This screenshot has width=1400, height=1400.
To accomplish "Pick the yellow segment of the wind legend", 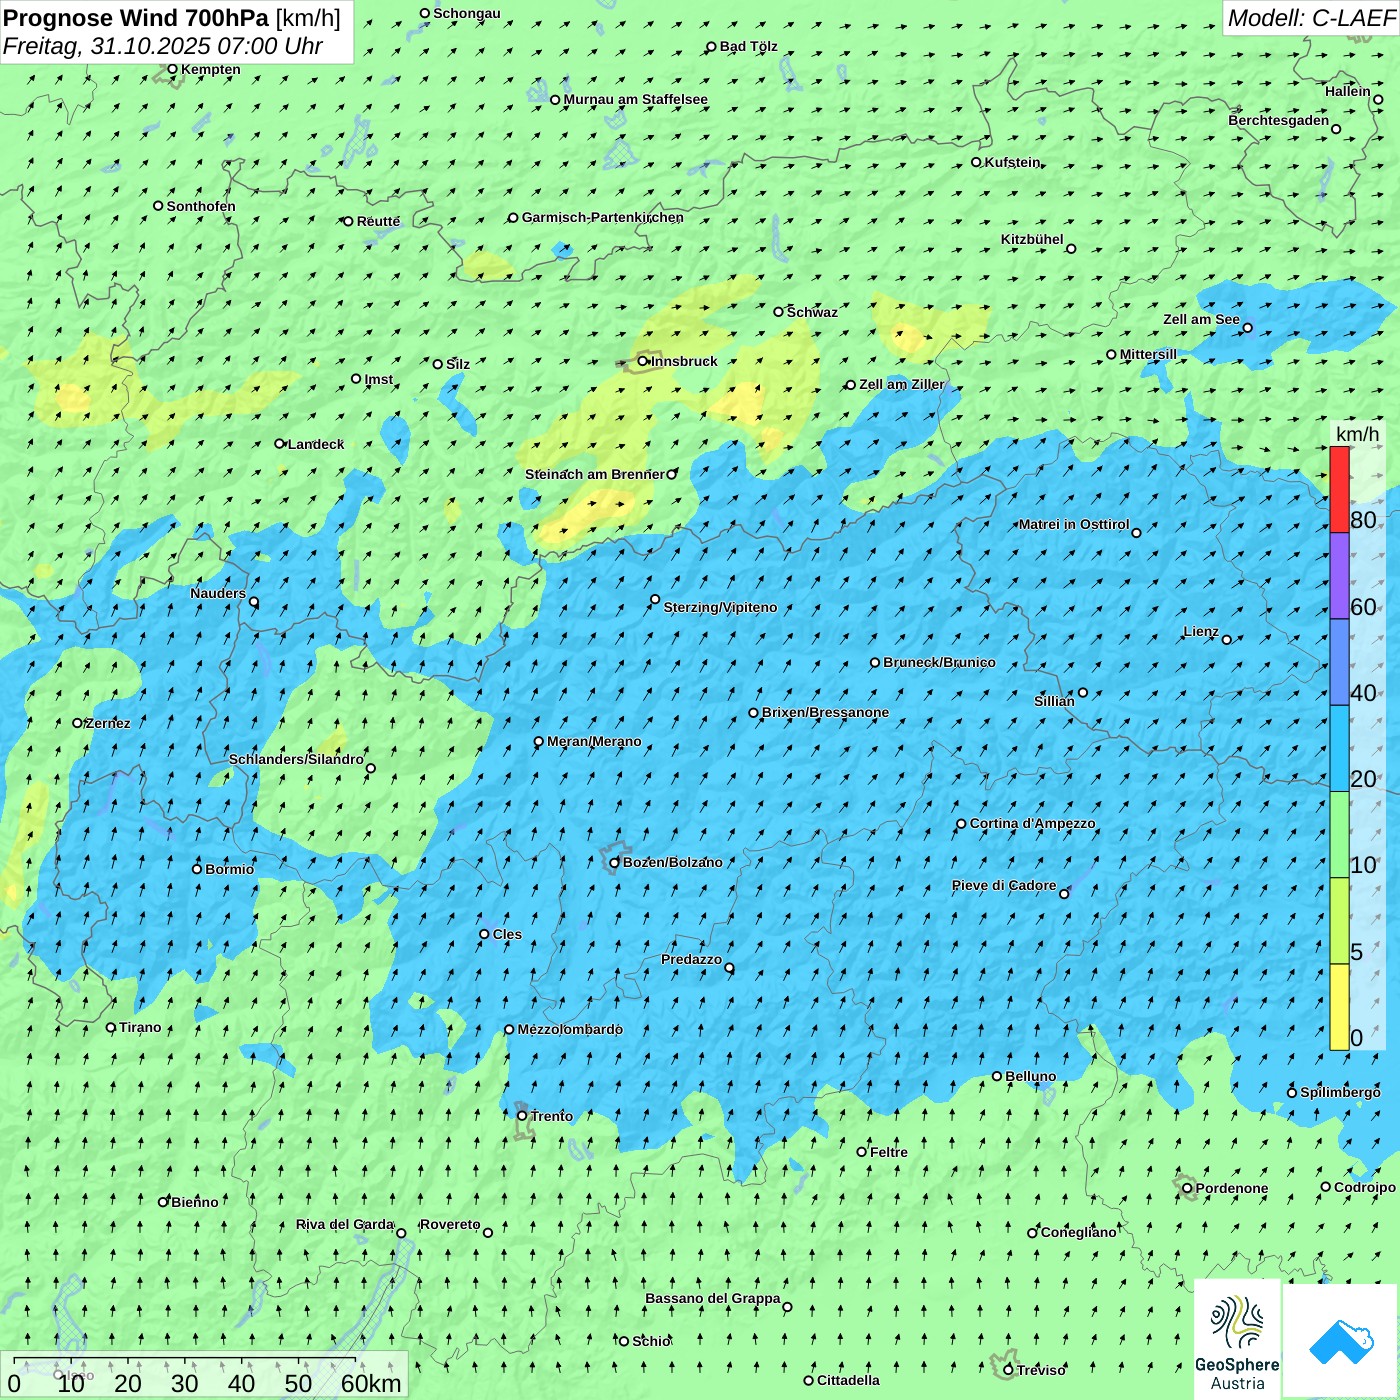I will pos(1339,1007).
